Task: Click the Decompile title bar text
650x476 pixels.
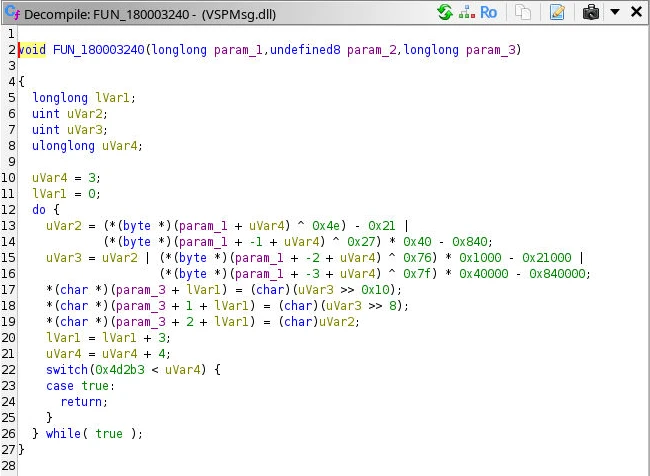Action: click(x=150, y=14)
